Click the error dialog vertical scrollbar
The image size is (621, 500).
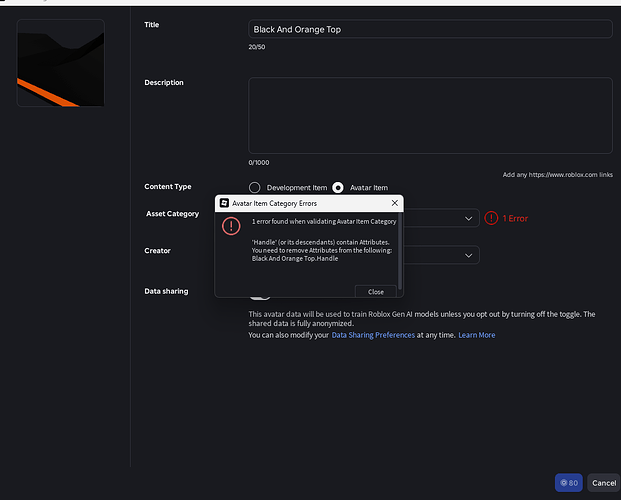point(400,250)
